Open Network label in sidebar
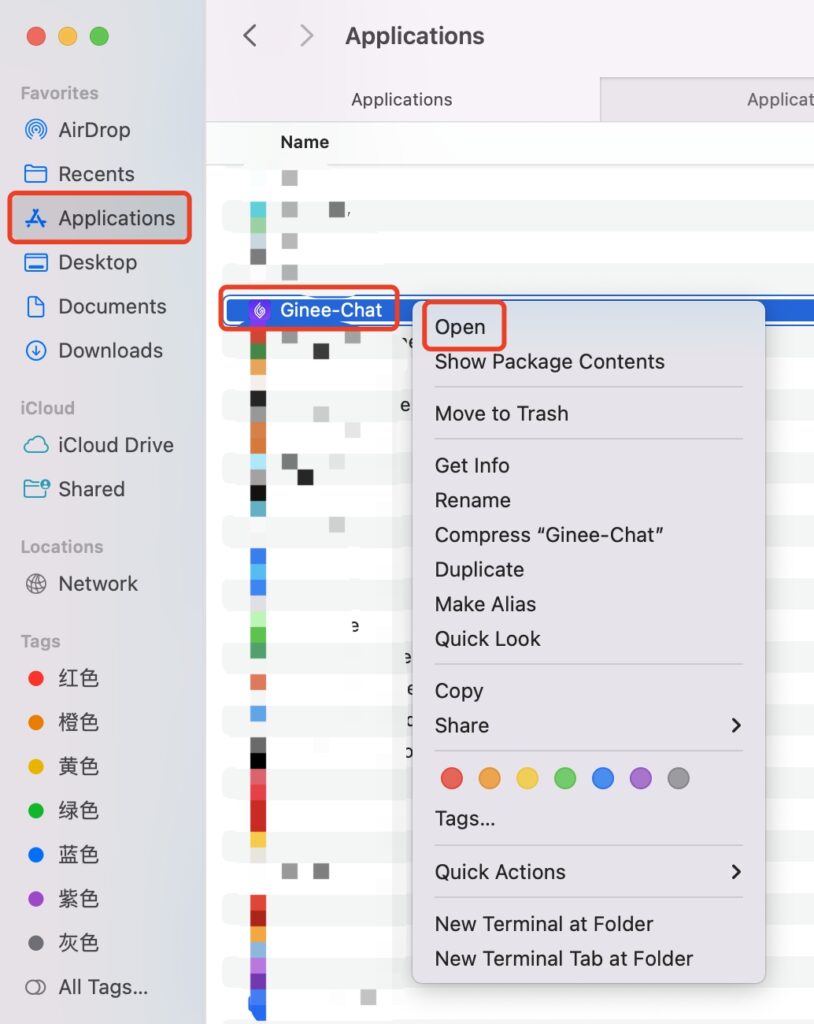Image resolution: width=814 pixels, height=1024 pixels. (x=99, y=583)
